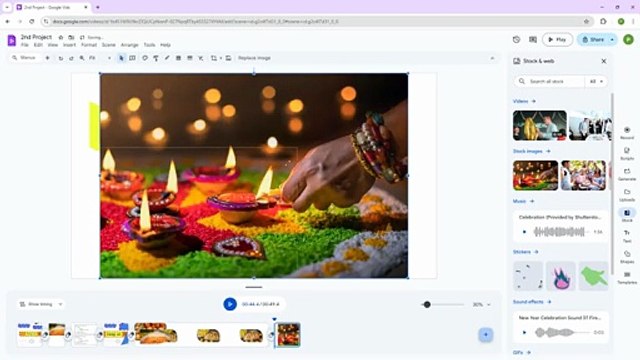Open the crop tool dropdown arrow
The width and height of the screenshot is (640, 360).
[221, 58]
